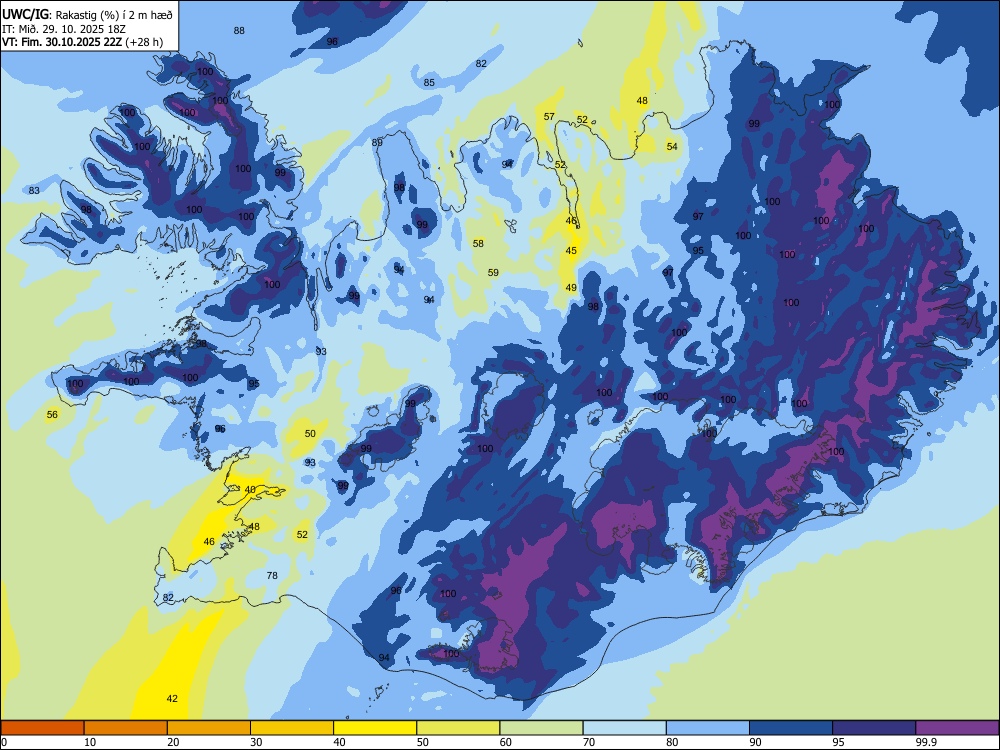Select the medium blue 80–90 legend swatch
Screen dimensions: 1000x750
[708, 728]
